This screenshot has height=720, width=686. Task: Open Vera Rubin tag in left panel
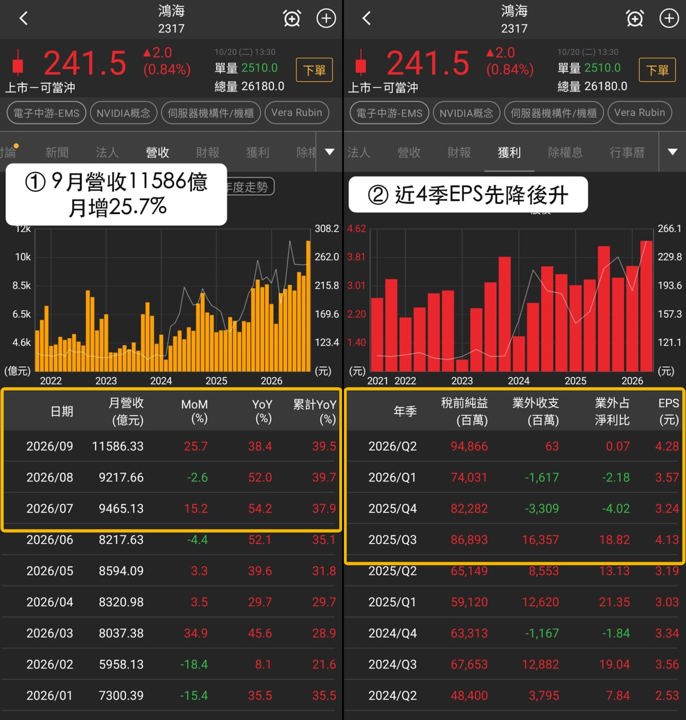[297, 113]
